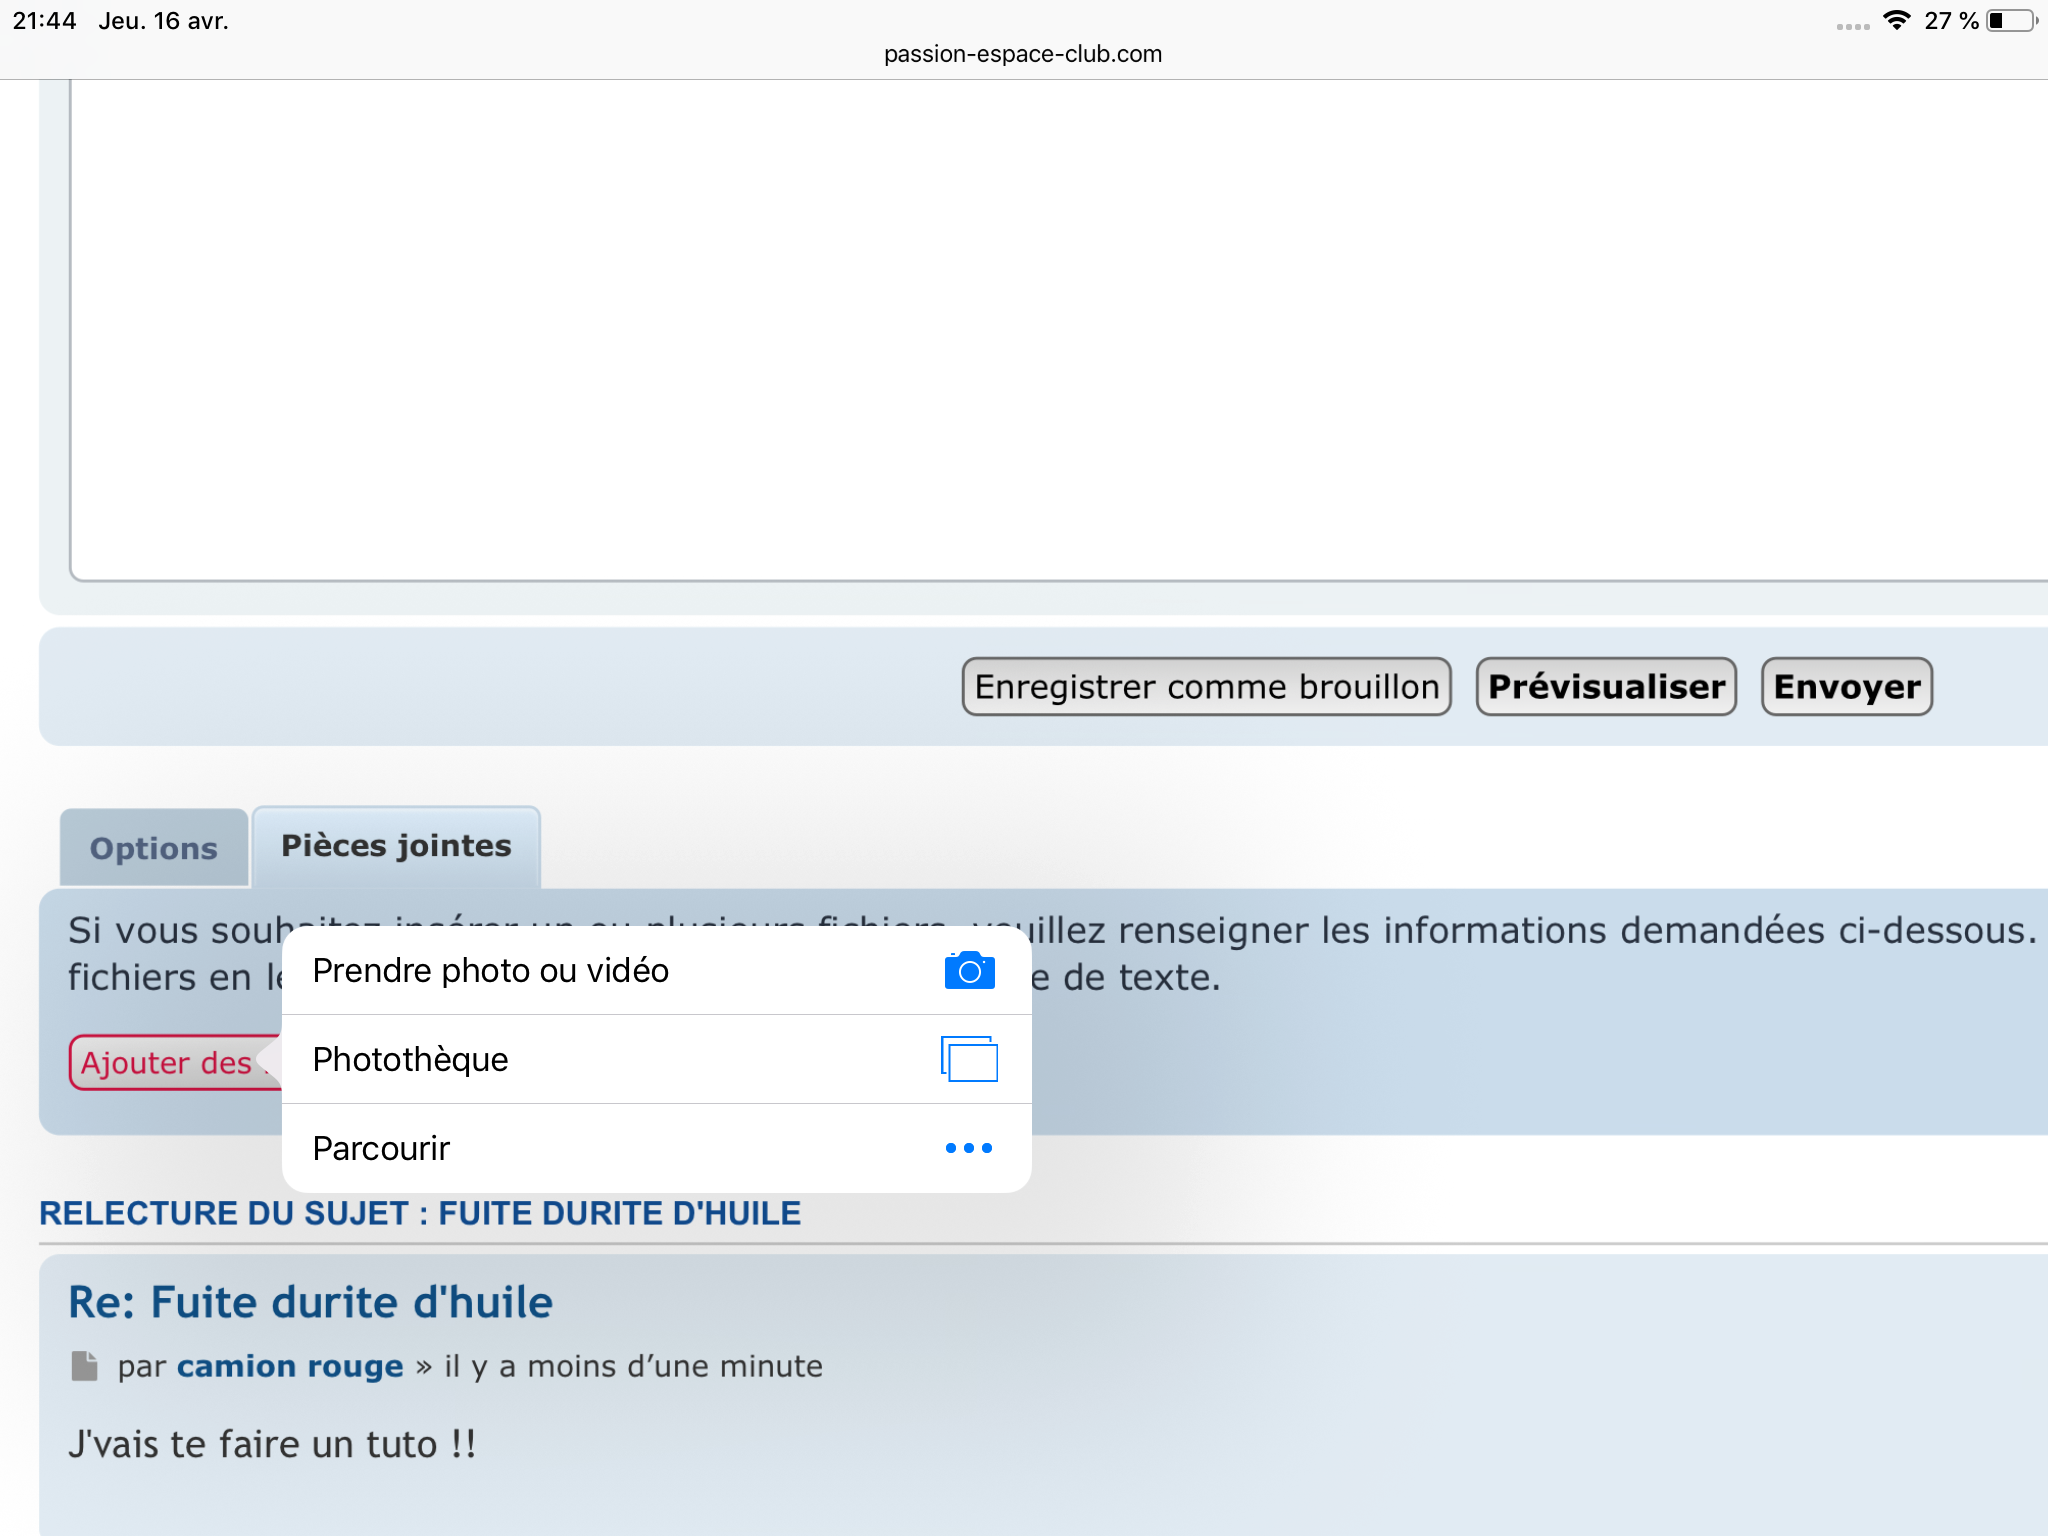Click the post document icon before 'par'

85,1366
